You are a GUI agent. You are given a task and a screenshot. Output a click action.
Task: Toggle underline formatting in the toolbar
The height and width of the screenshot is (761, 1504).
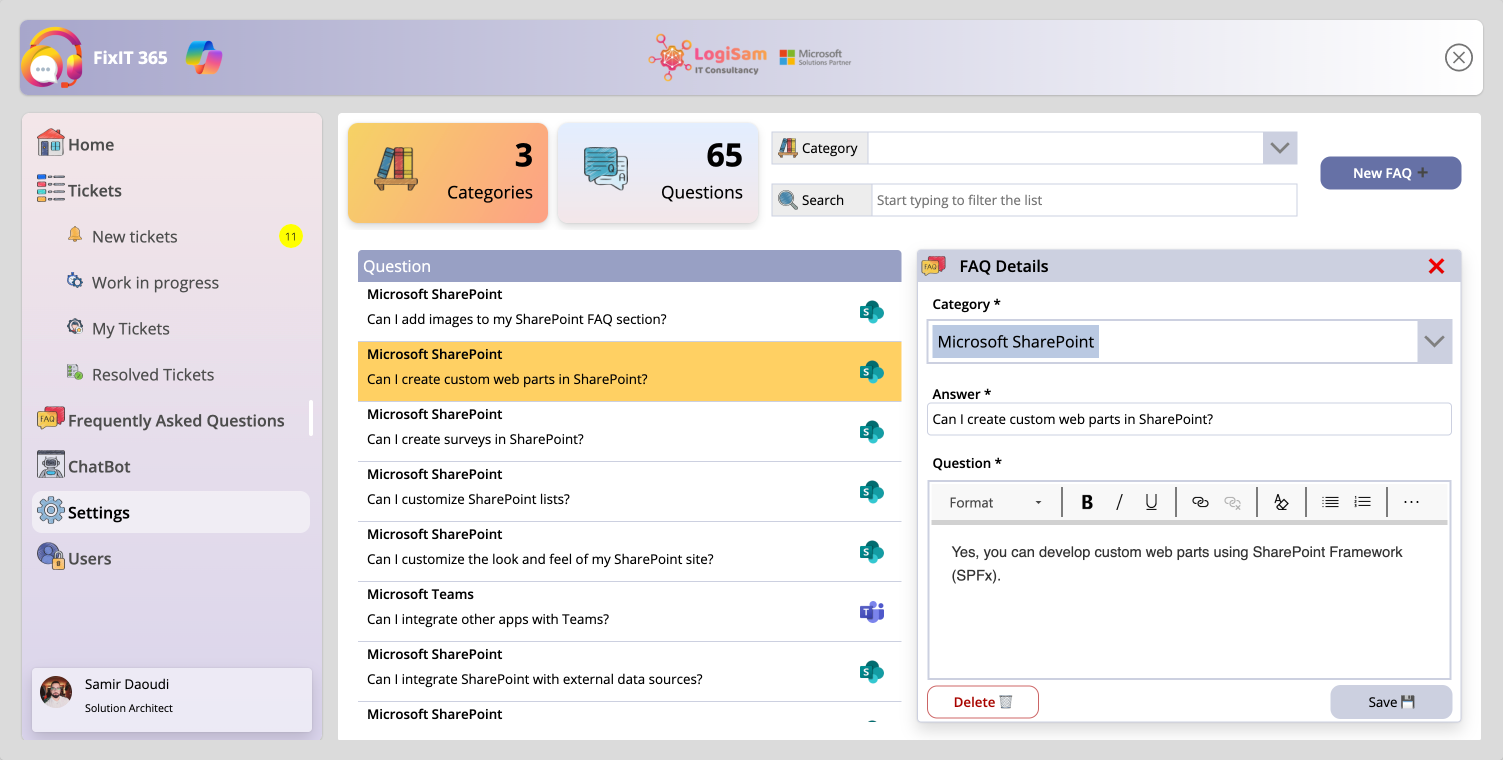tap(1151, 502)
